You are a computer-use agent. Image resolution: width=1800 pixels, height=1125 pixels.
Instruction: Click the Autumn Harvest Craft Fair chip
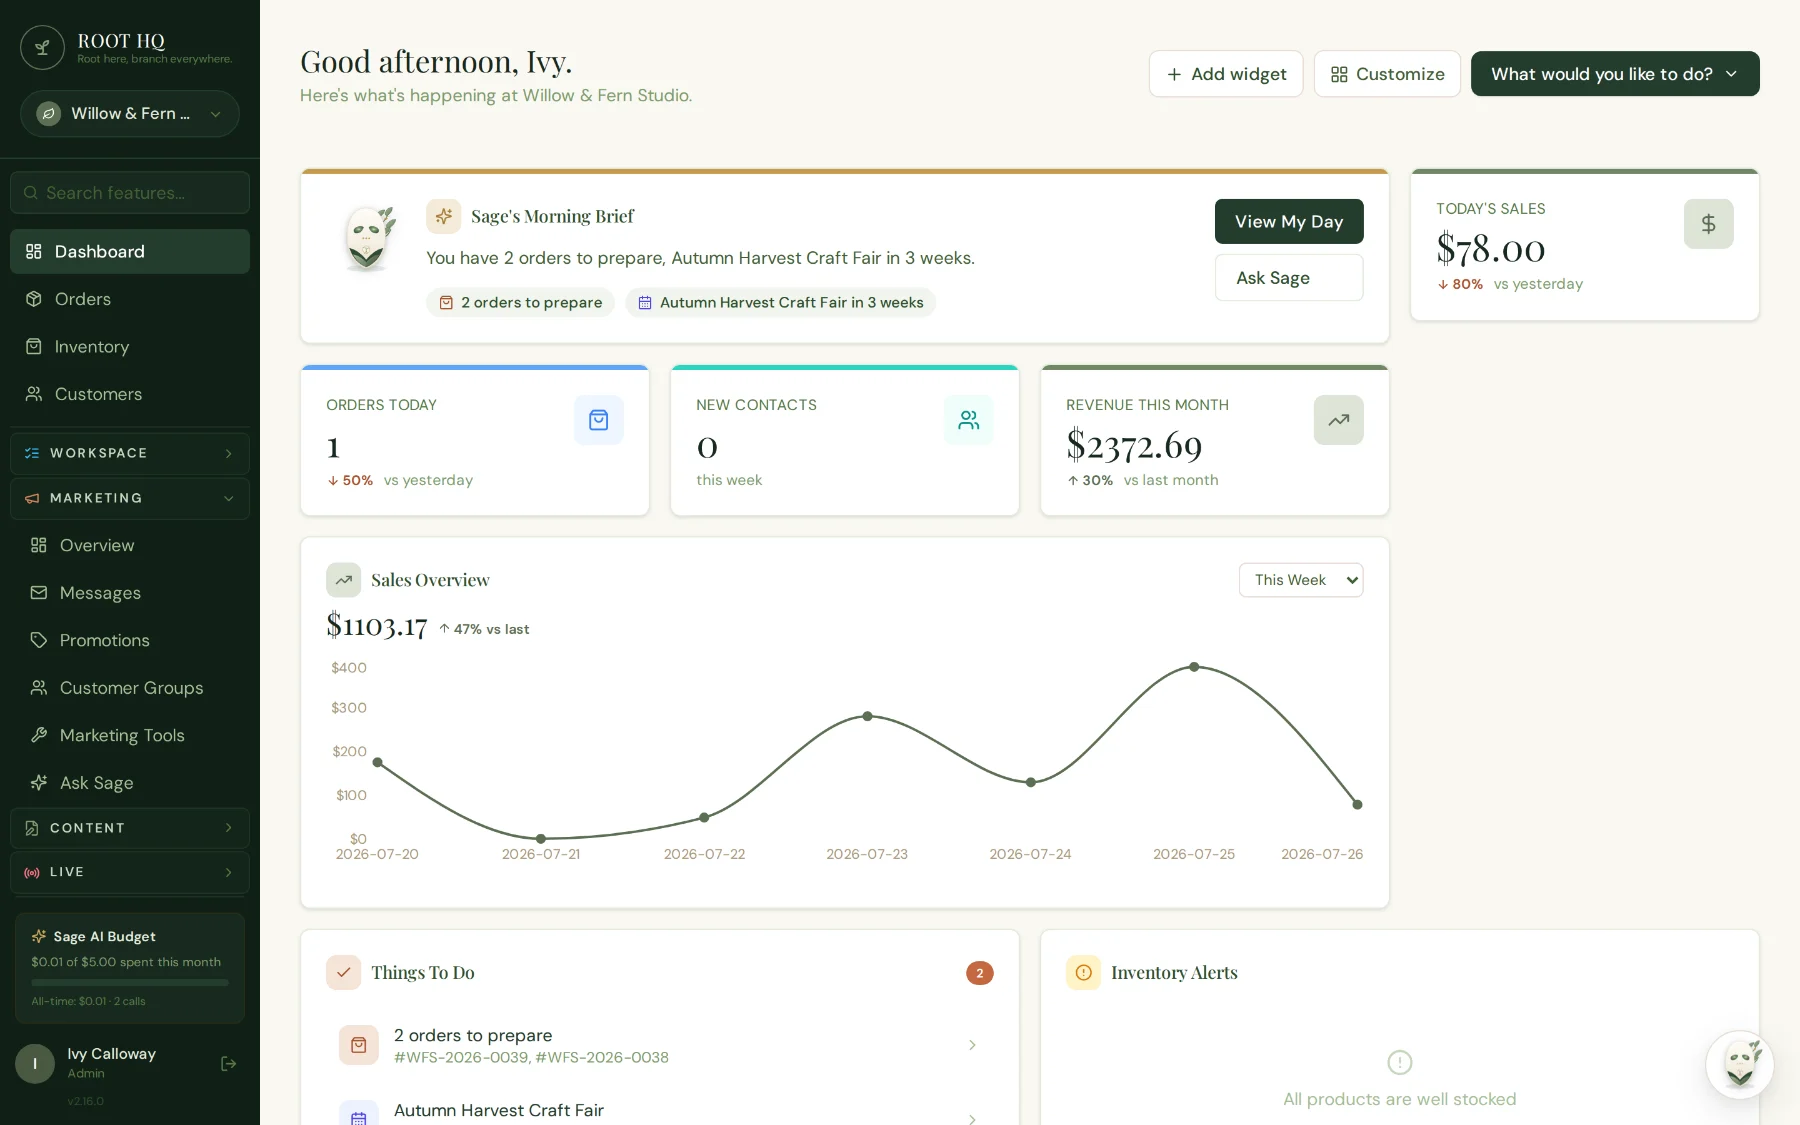click(781, 303)
